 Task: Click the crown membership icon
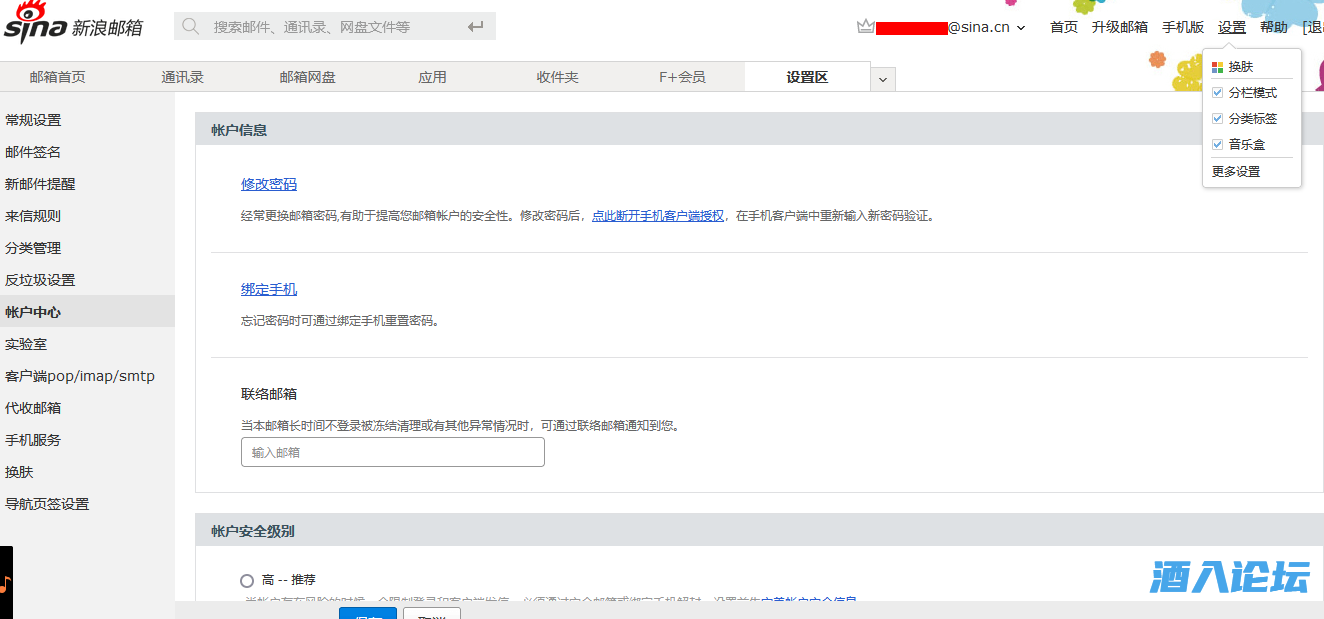pos(866,27)
